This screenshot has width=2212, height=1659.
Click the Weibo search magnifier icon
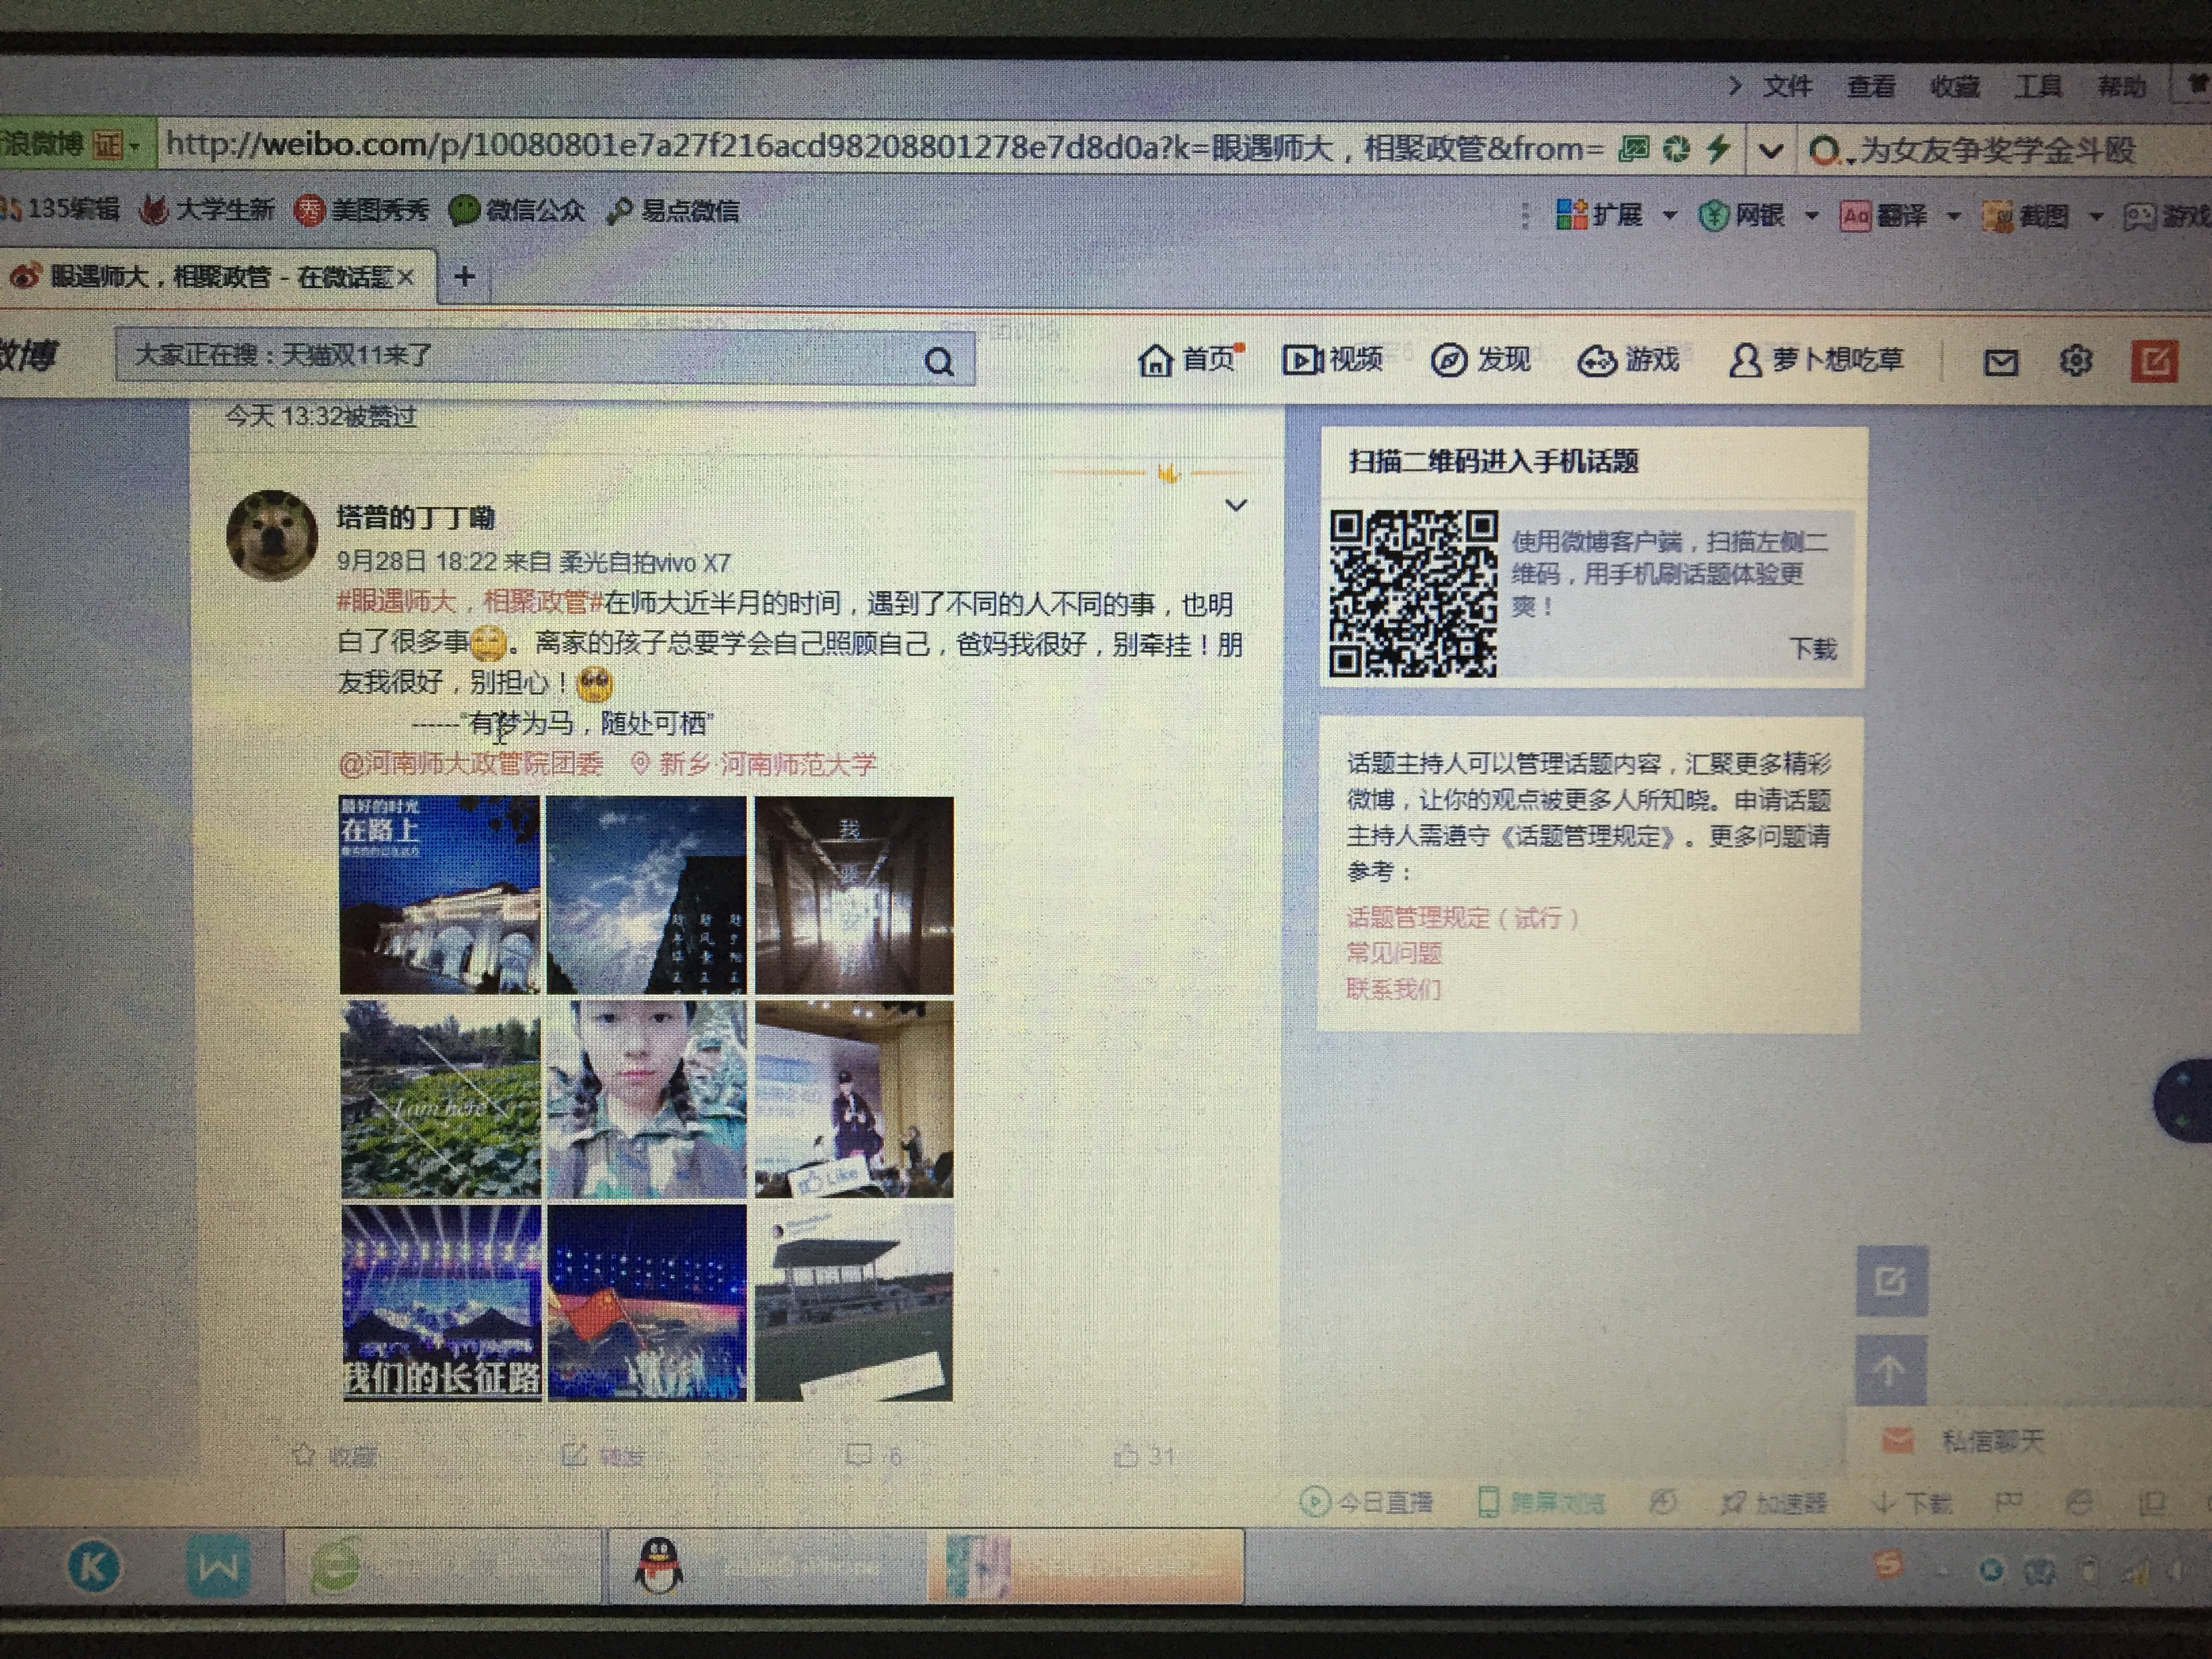tap(938, 362)
